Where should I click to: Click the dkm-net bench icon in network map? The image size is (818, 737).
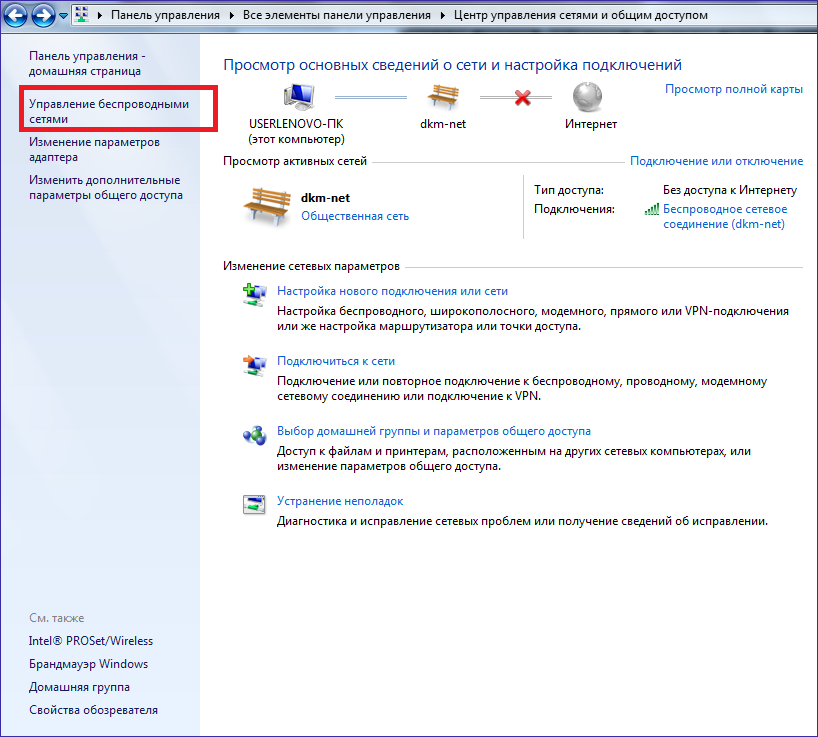[443, 97]
